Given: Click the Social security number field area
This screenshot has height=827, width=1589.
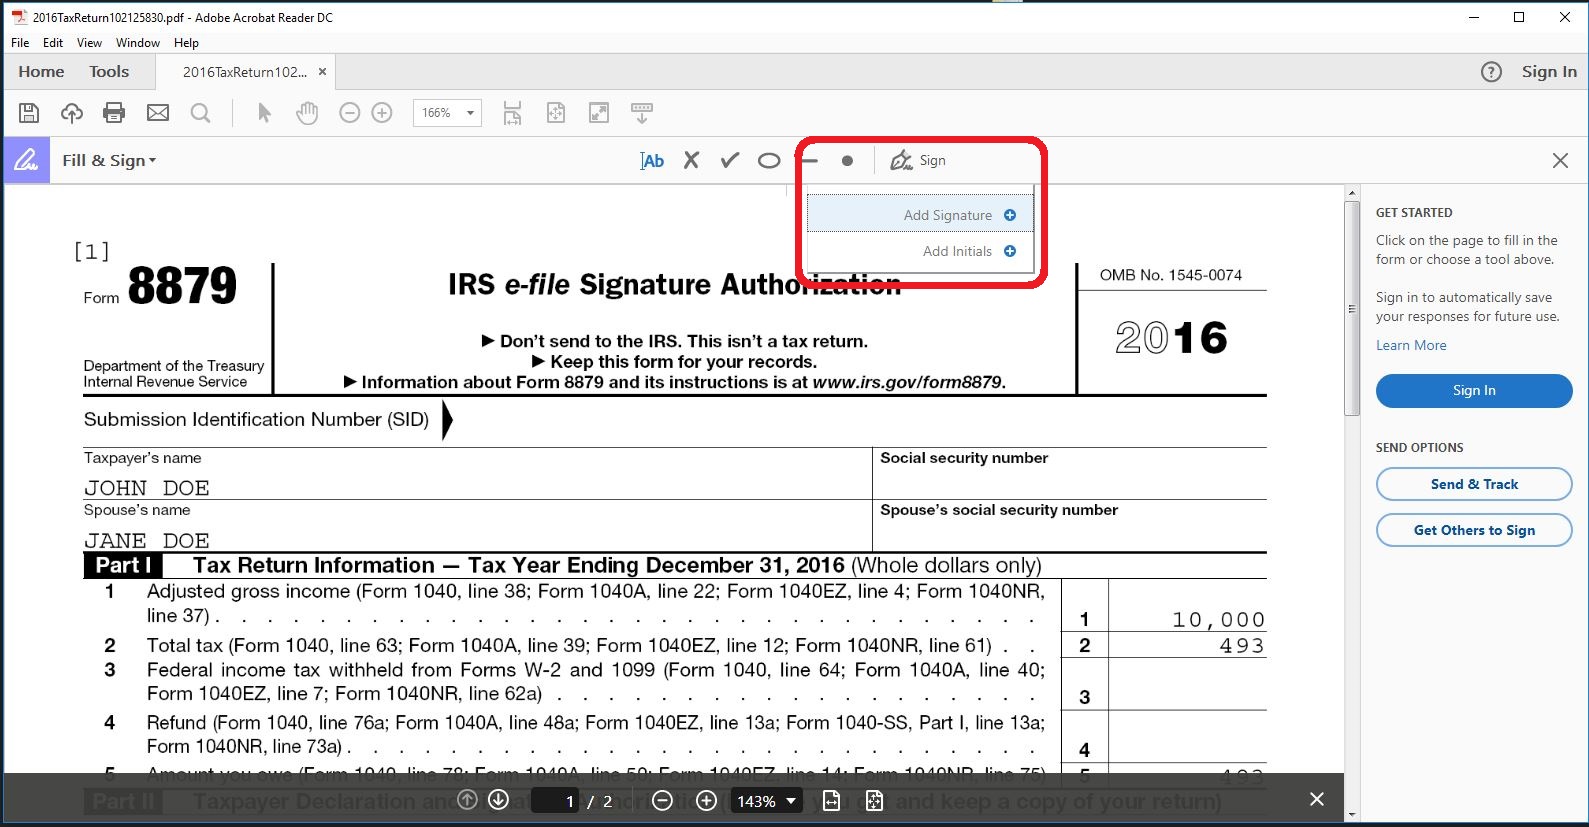Looking at the screenshot, I should pos(1069,473).
